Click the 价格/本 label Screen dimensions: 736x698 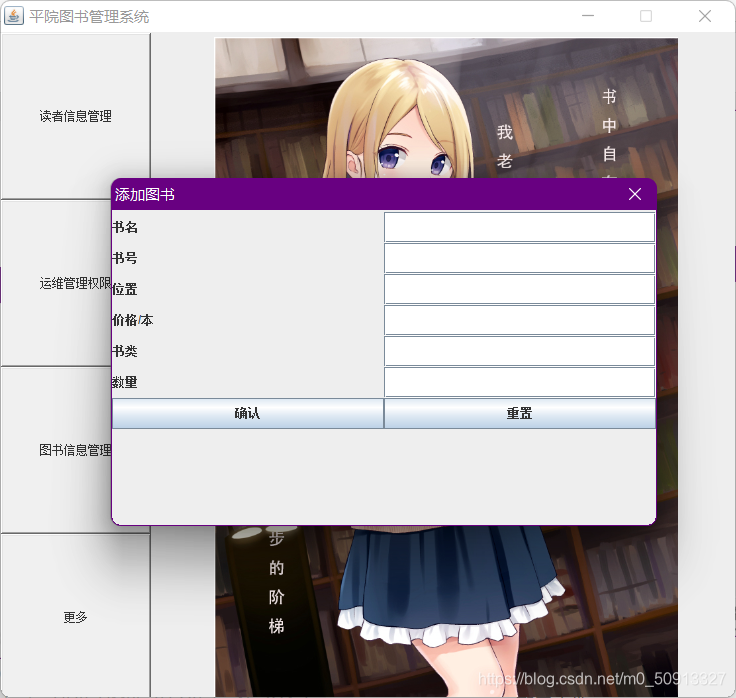click(133, 320)
